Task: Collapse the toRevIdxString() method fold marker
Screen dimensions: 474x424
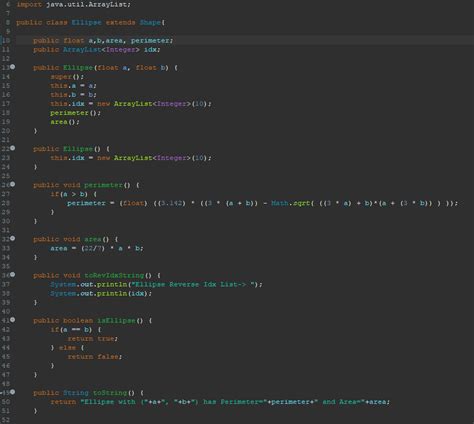Action: point(12,275)
